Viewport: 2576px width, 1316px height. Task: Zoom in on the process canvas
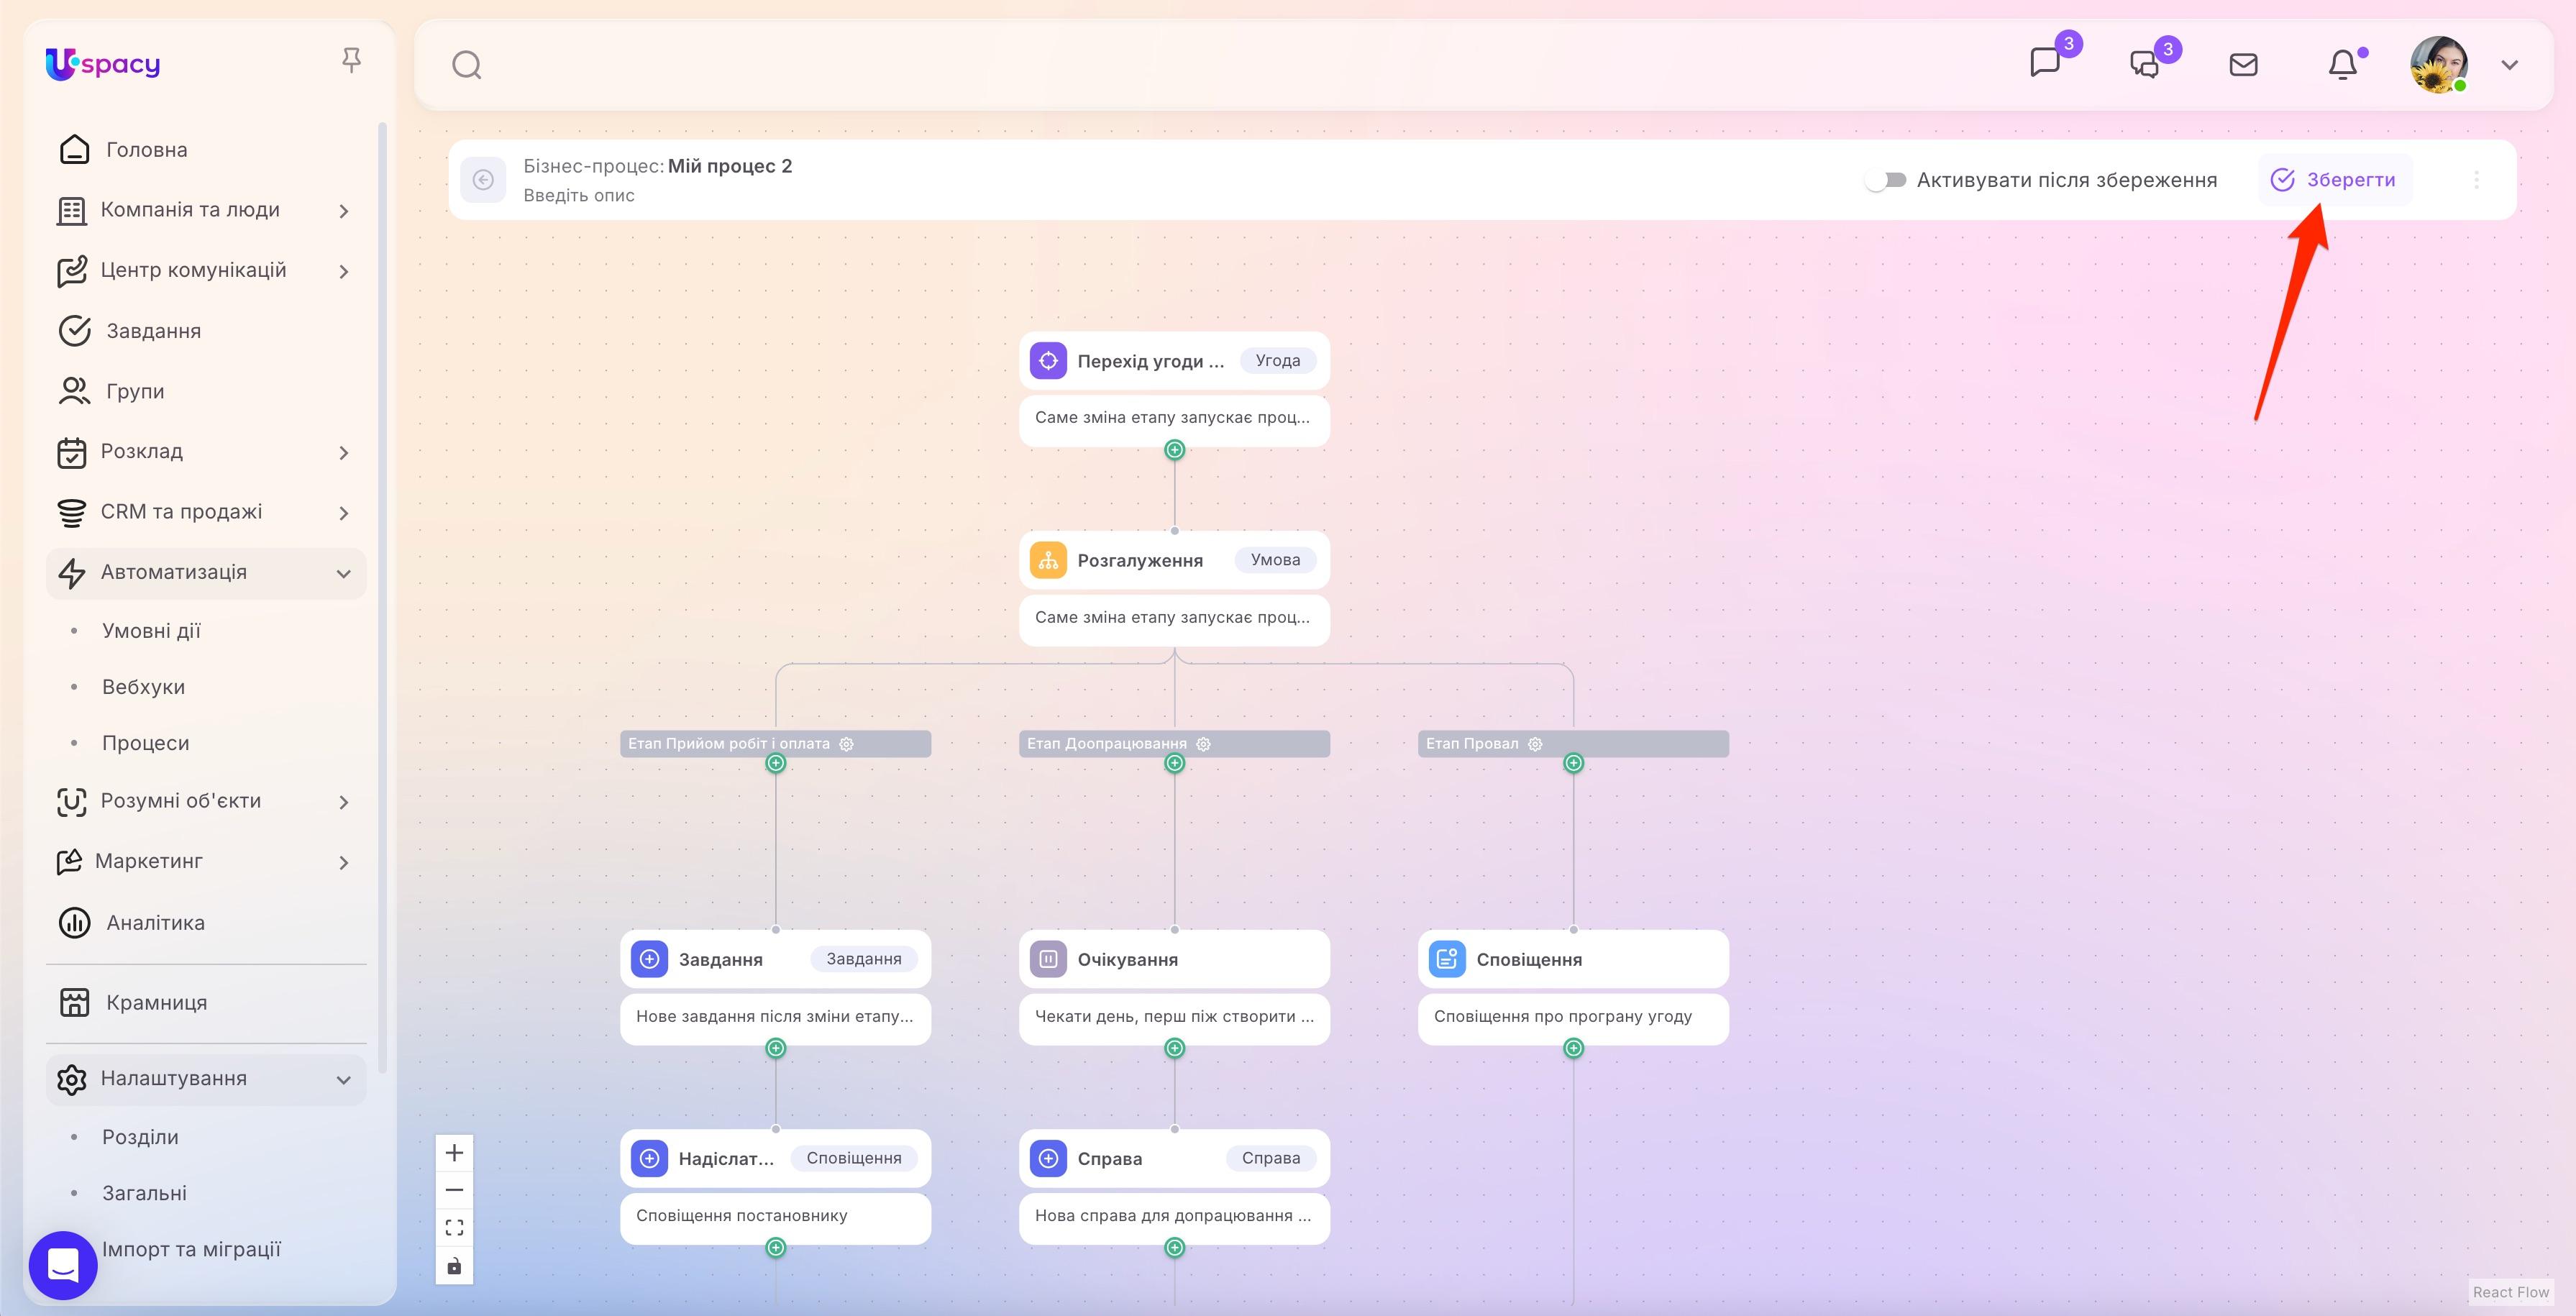[x=454, y=1152]
